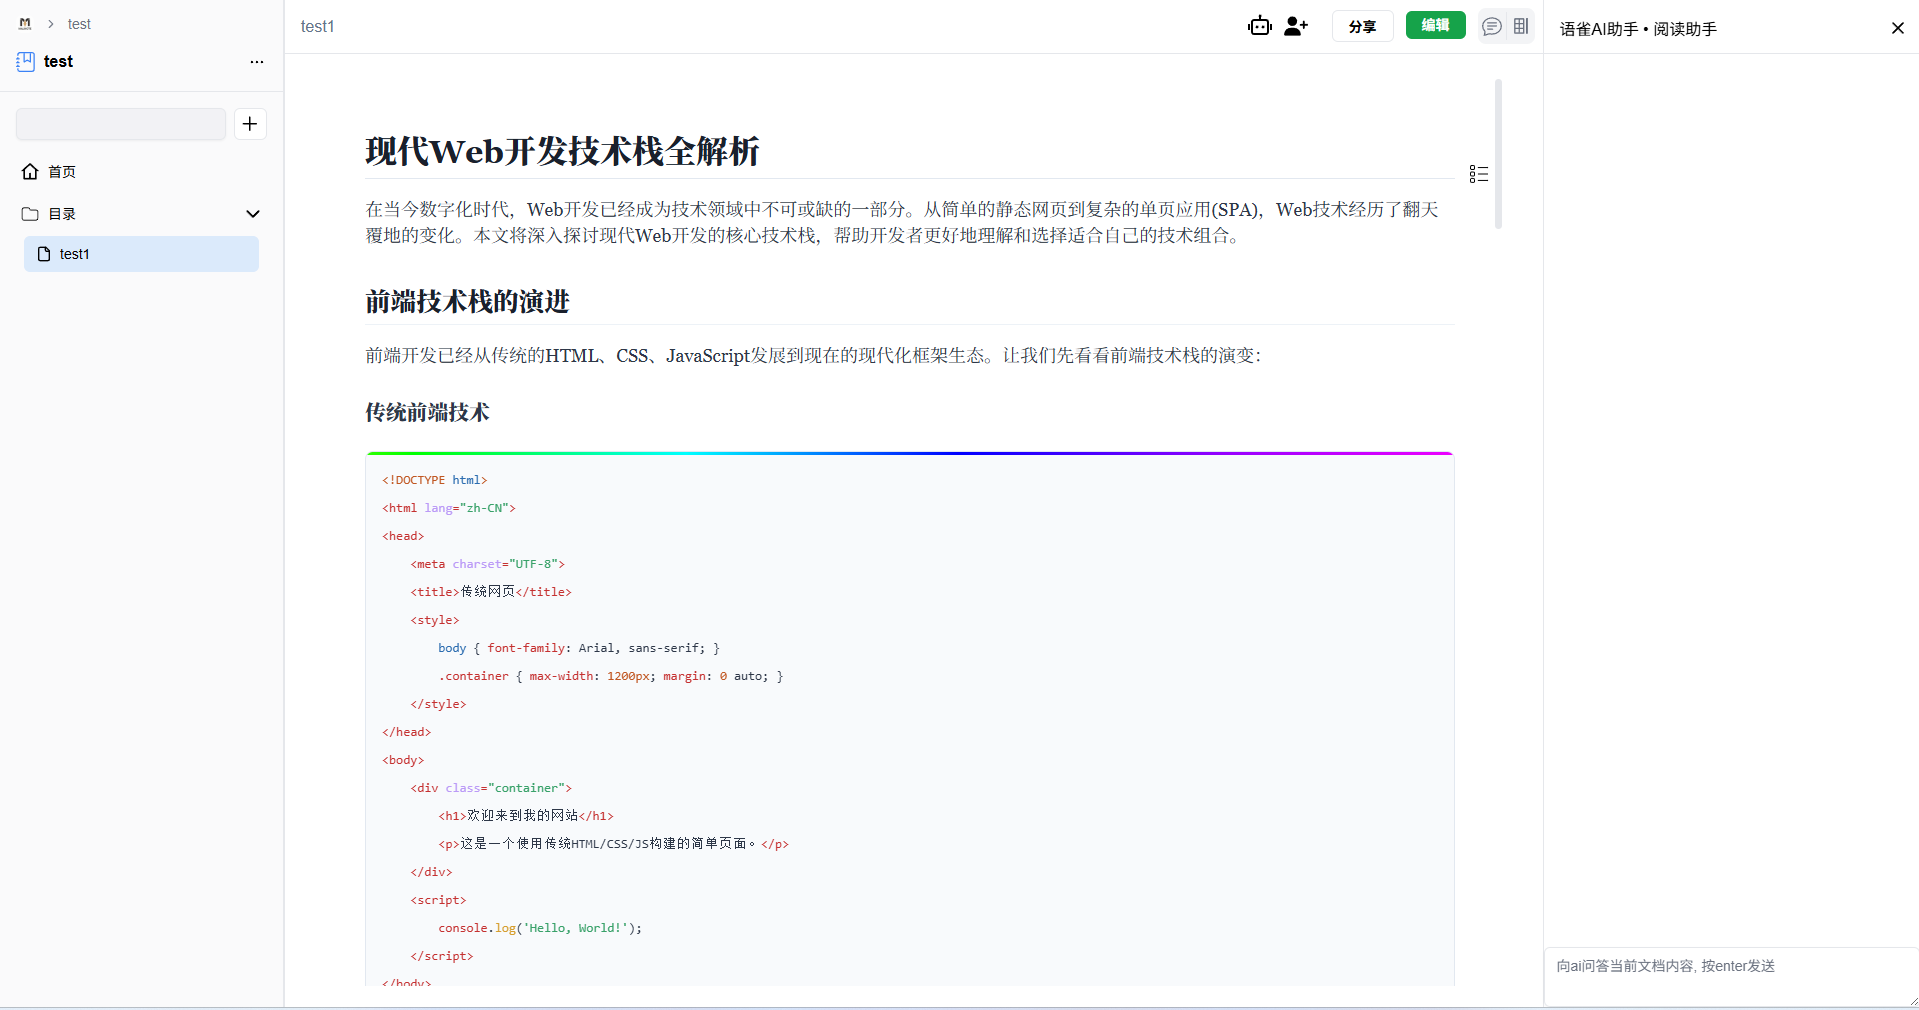Click the document vertical scrollbar

point(1498,153)
